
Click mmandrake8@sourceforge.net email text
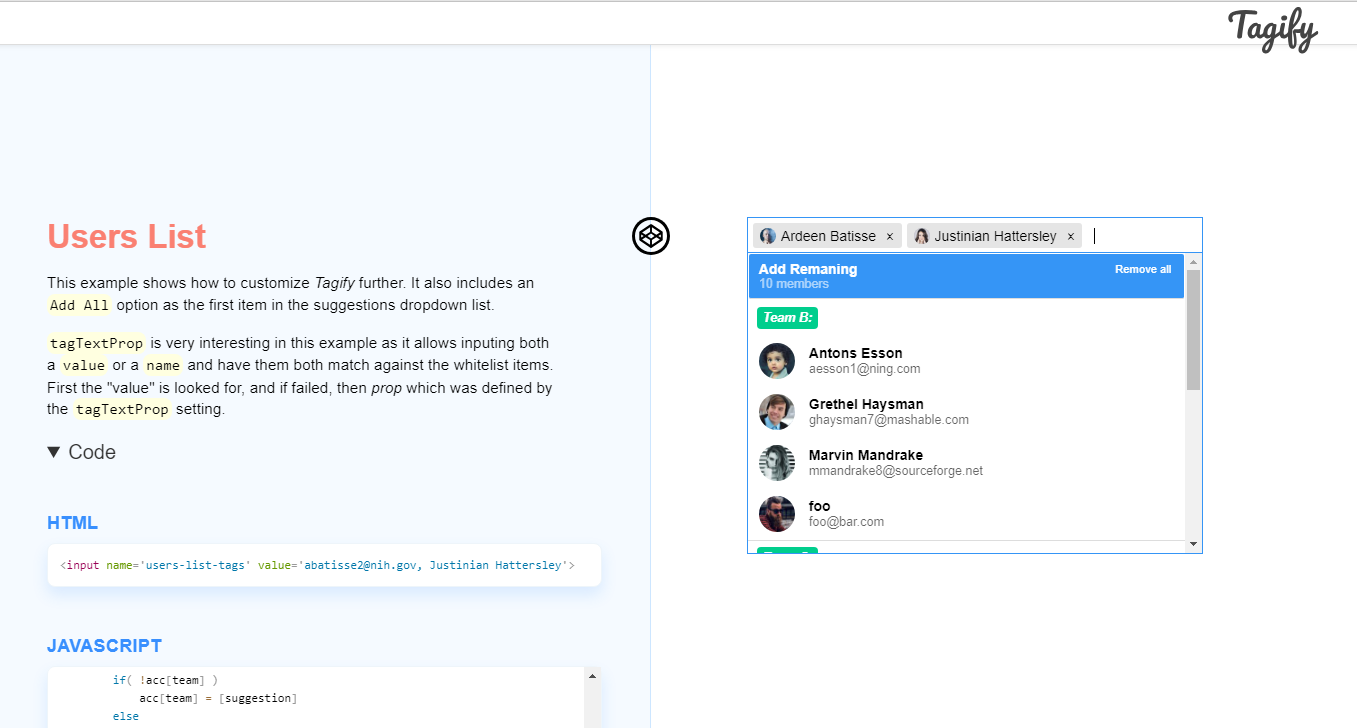[x=896, y=471]
